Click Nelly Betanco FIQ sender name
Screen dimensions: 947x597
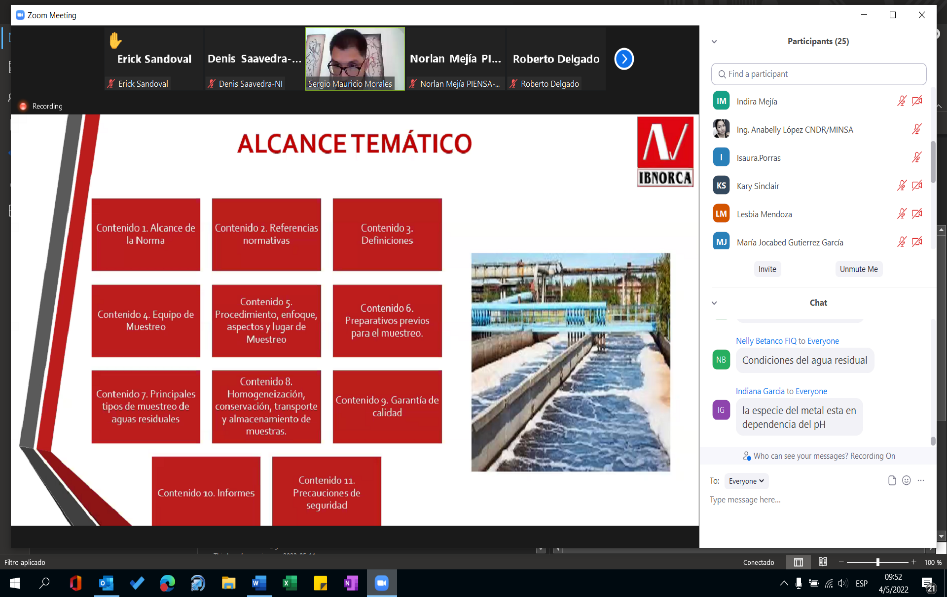[x=766, y=341]
